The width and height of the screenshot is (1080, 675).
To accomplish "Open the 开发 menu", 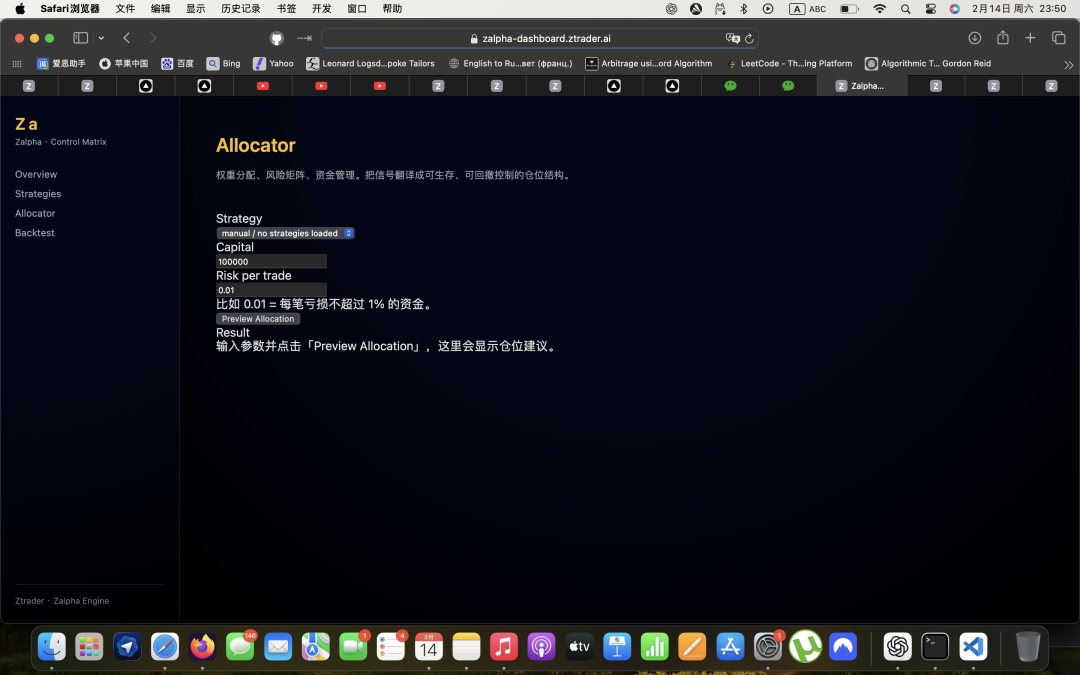I will (x=322, y=9).
